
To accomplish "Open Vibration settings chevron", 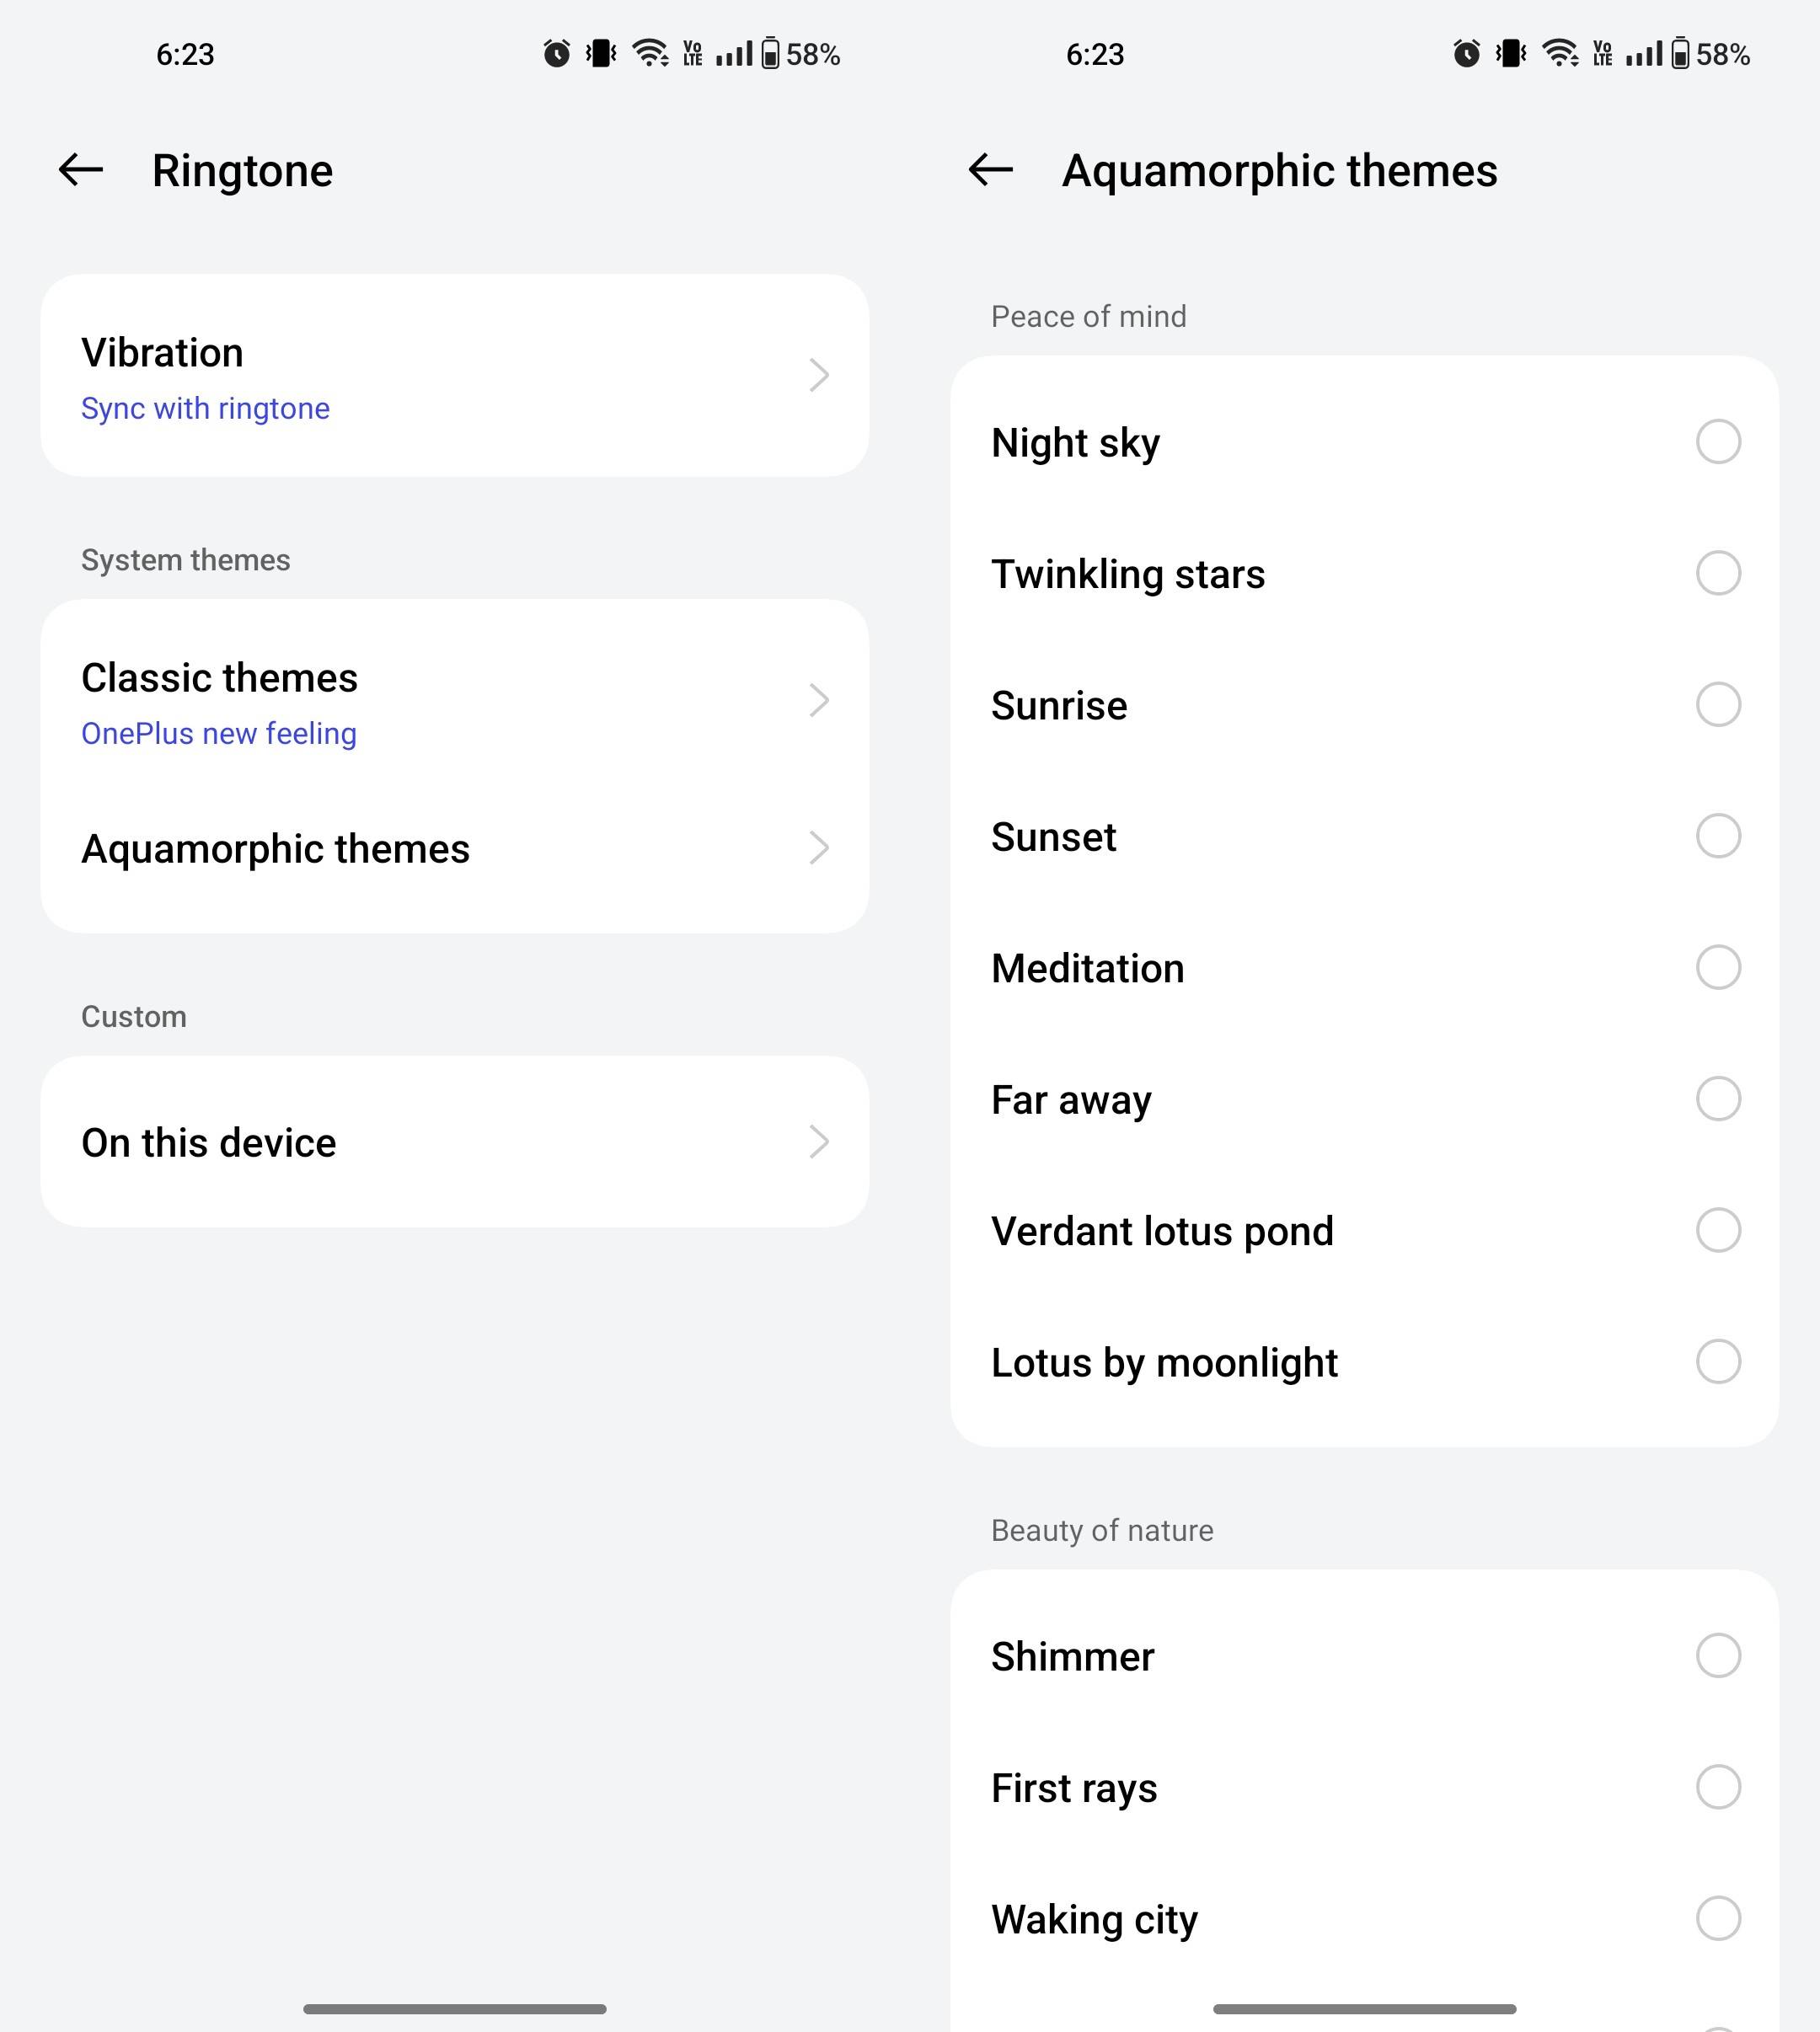I will 819,376.
